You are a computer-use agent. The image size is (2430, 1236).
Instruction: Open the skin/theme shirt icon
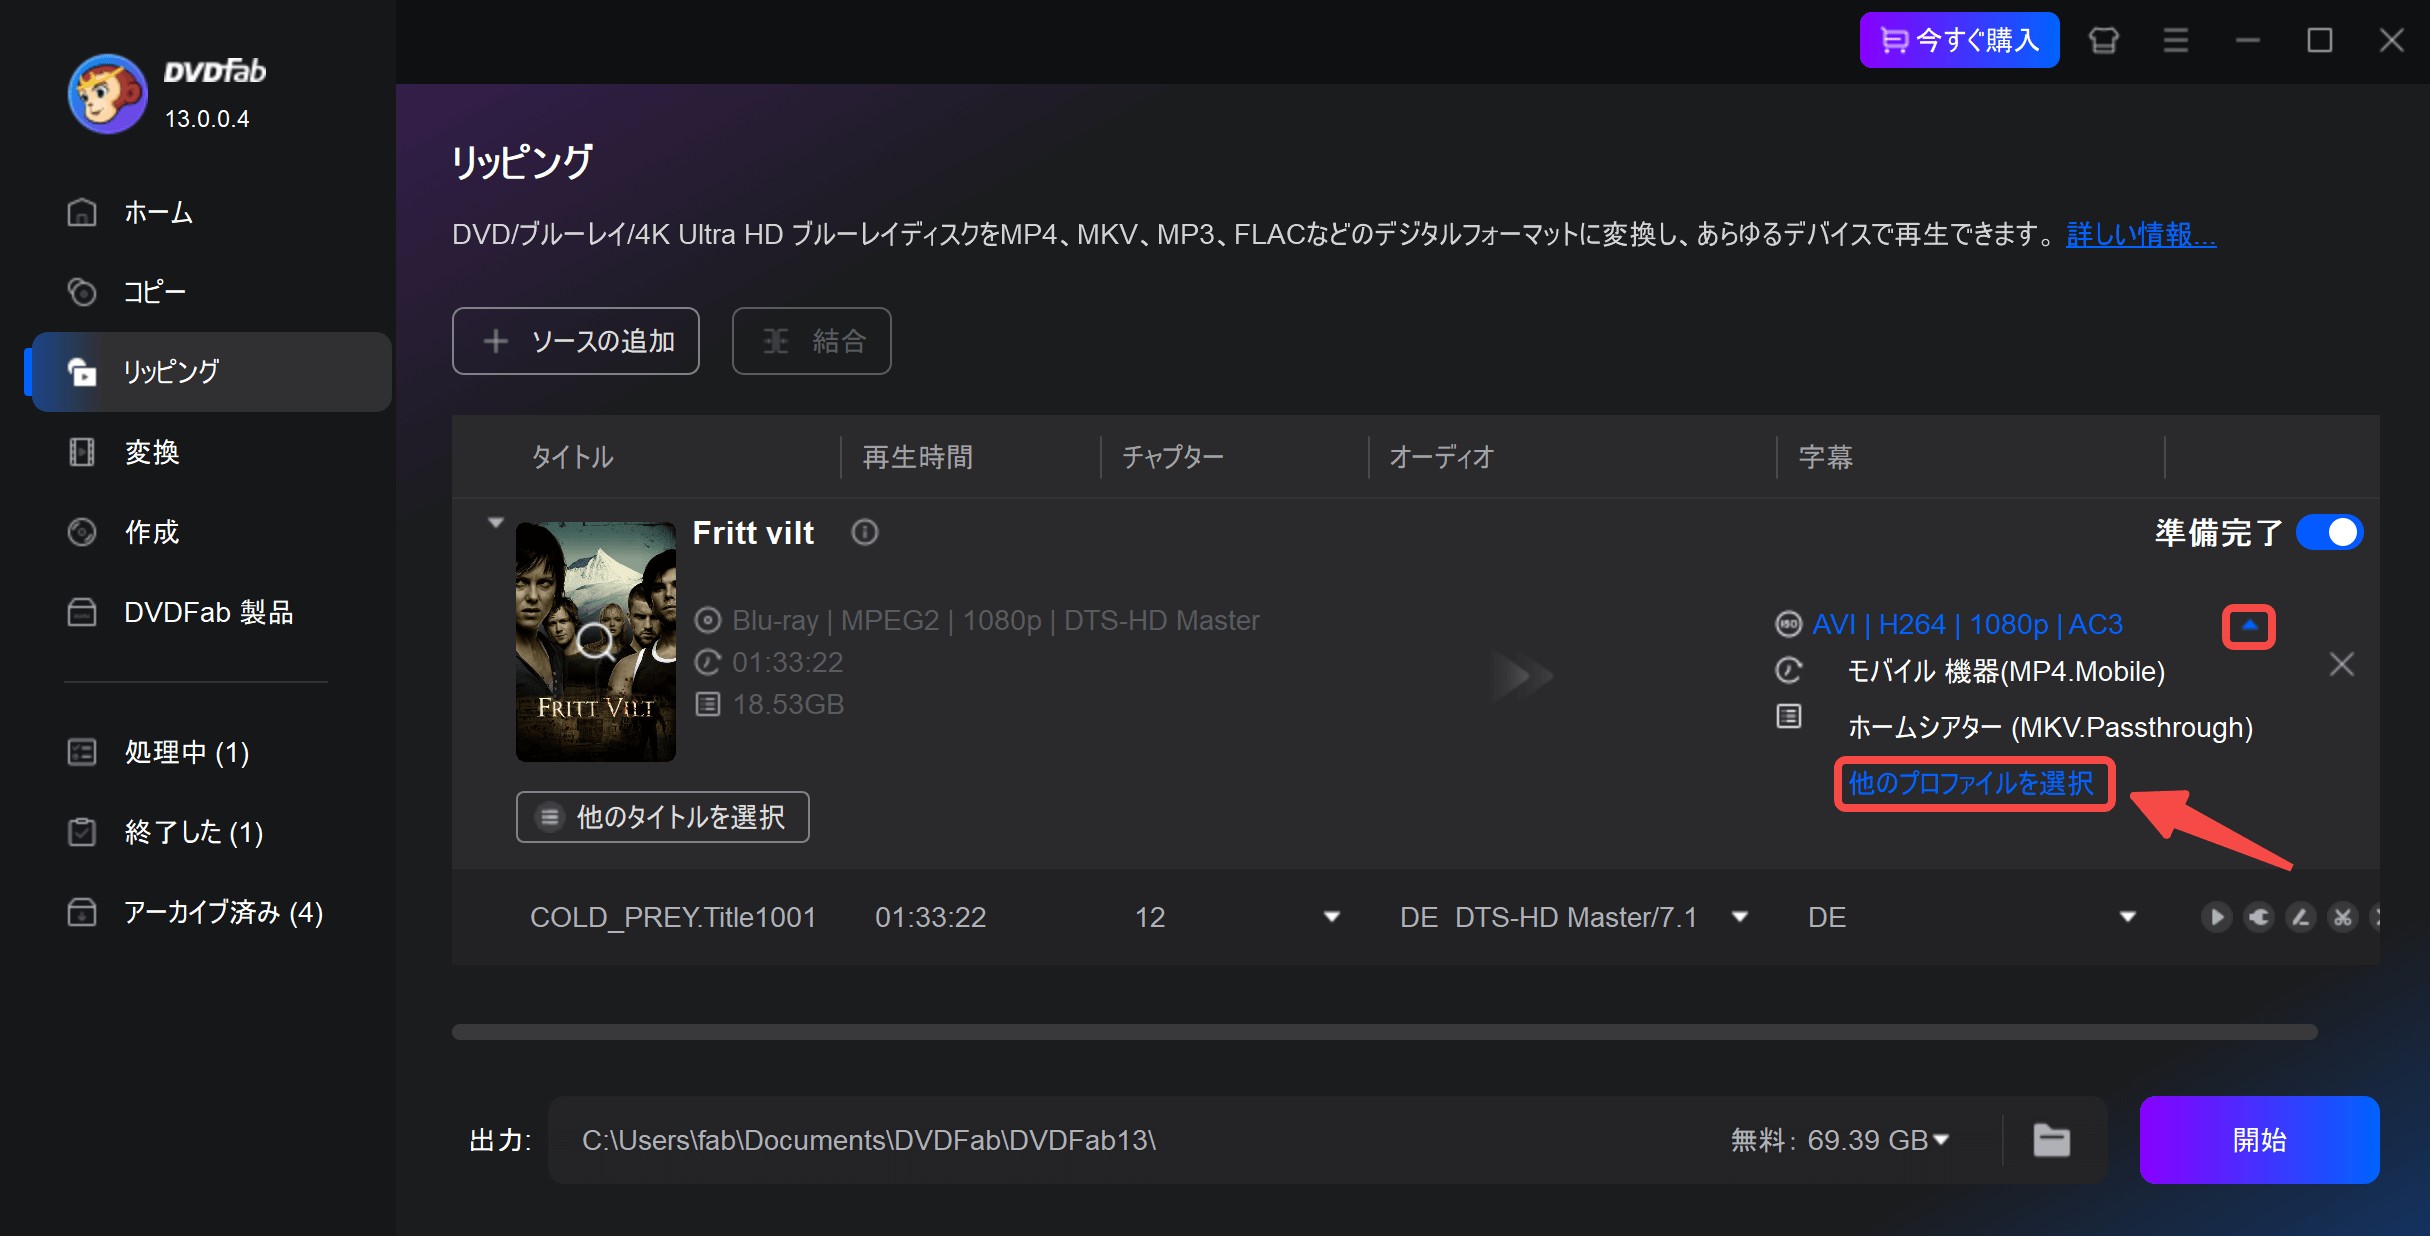(2104, 40)
